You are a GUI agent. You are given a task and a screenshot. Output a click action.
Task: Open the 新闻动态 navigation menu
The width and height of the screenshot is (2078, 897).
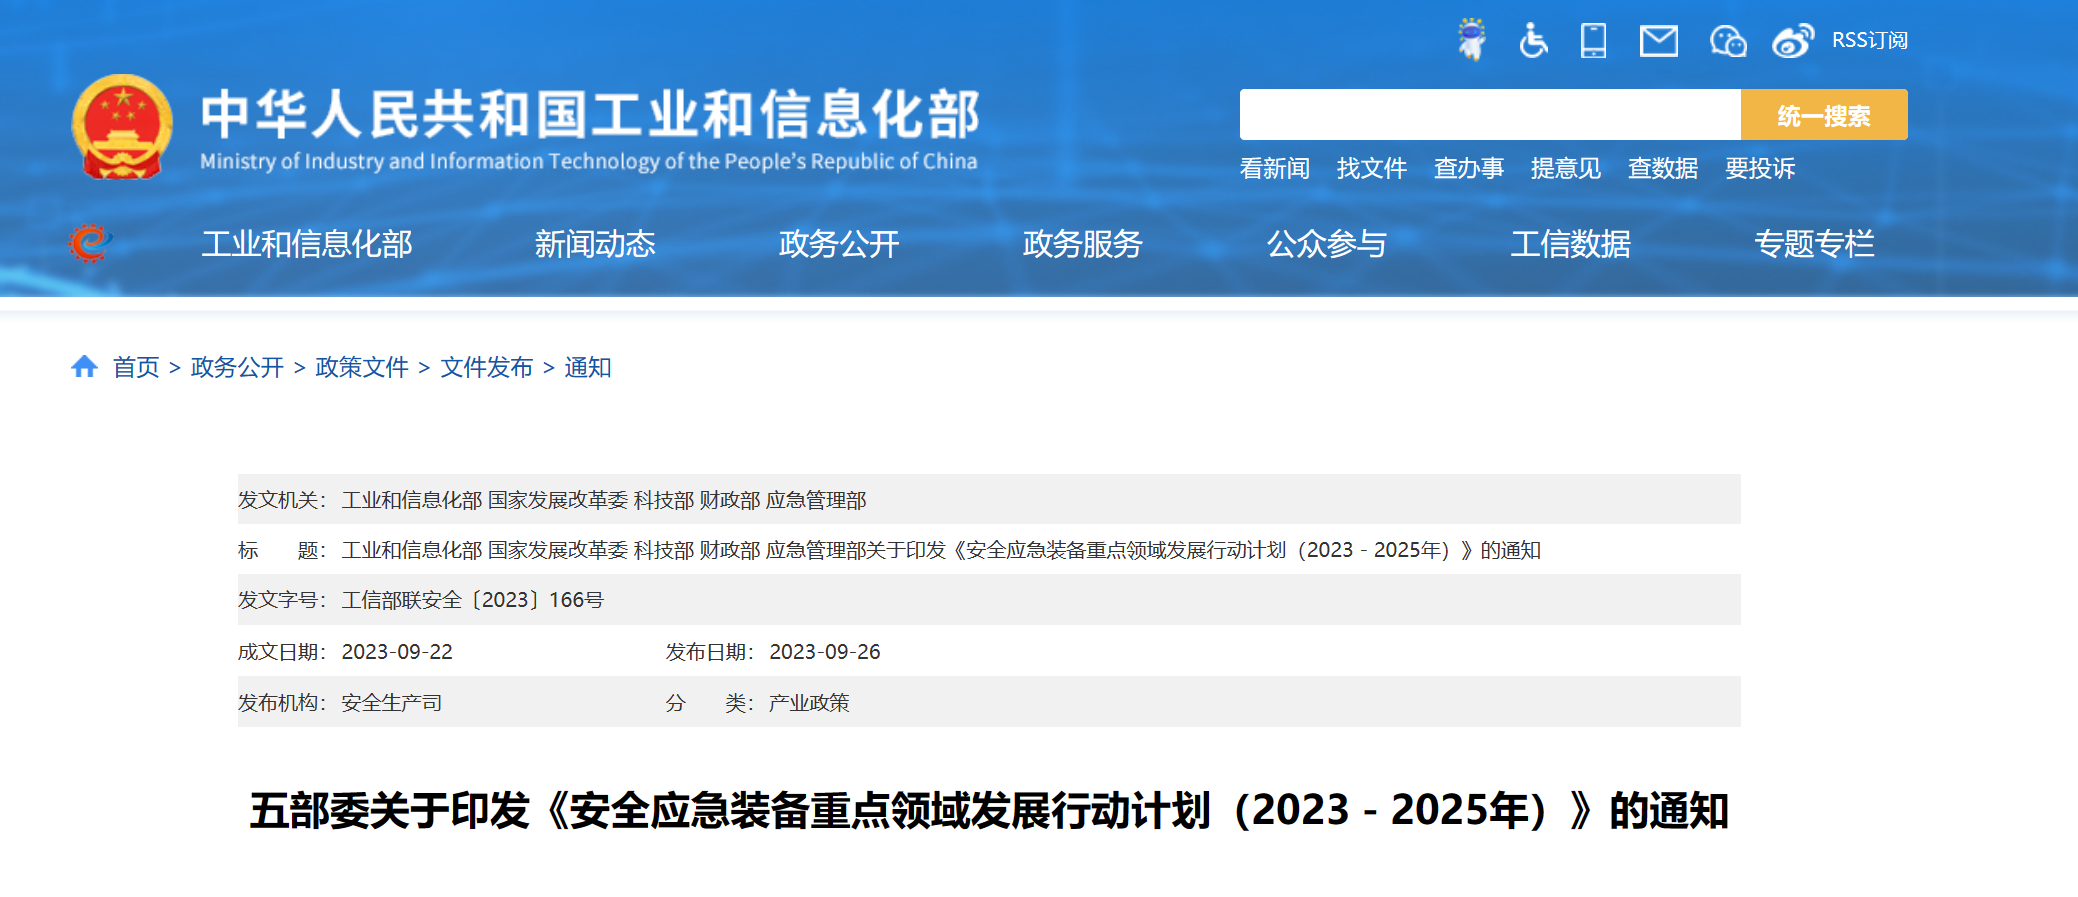(x=595, y=244)
